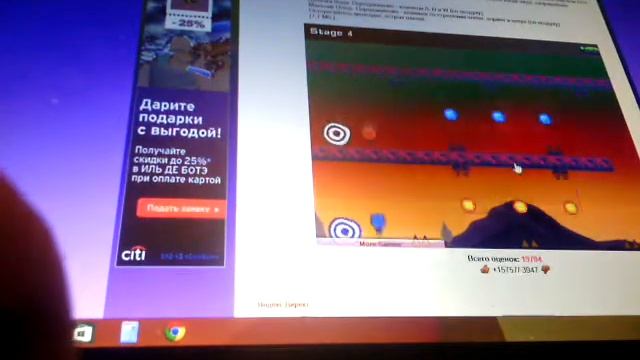Open the Яндекс.Директ link
The width and height of the screenshot is (640, 360).
point(283,304)
